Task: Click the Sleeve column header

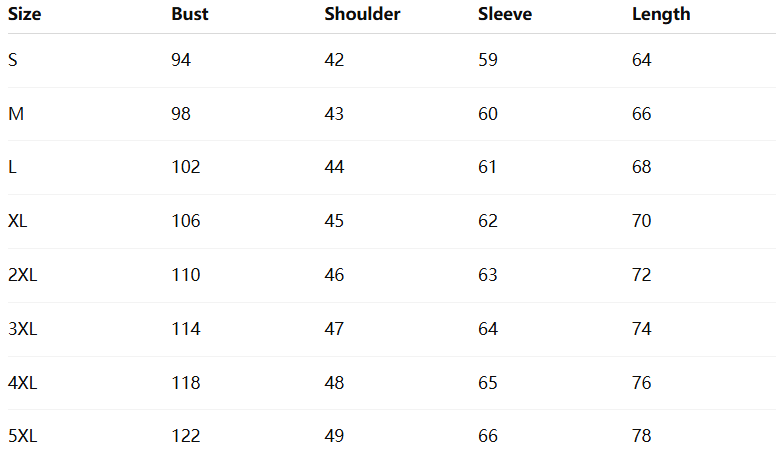Action: point(505,14)
